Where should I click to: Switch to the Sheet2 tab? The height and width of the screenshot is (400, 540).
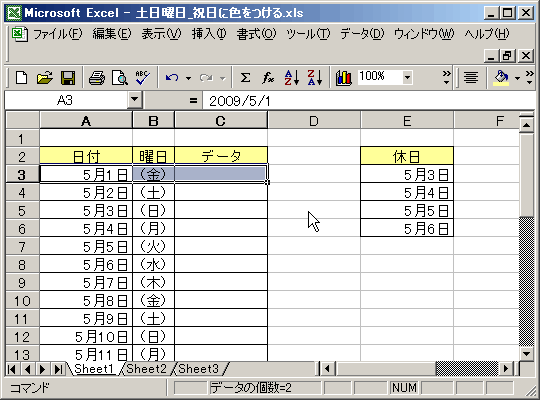[146, 369]
